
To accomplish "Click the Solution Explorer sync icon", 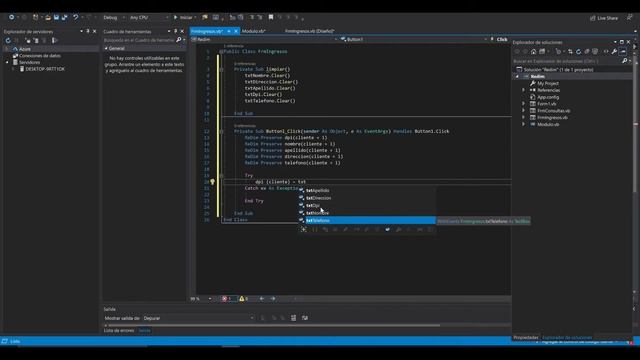I will pyautogui.click(x=570, y=52).
